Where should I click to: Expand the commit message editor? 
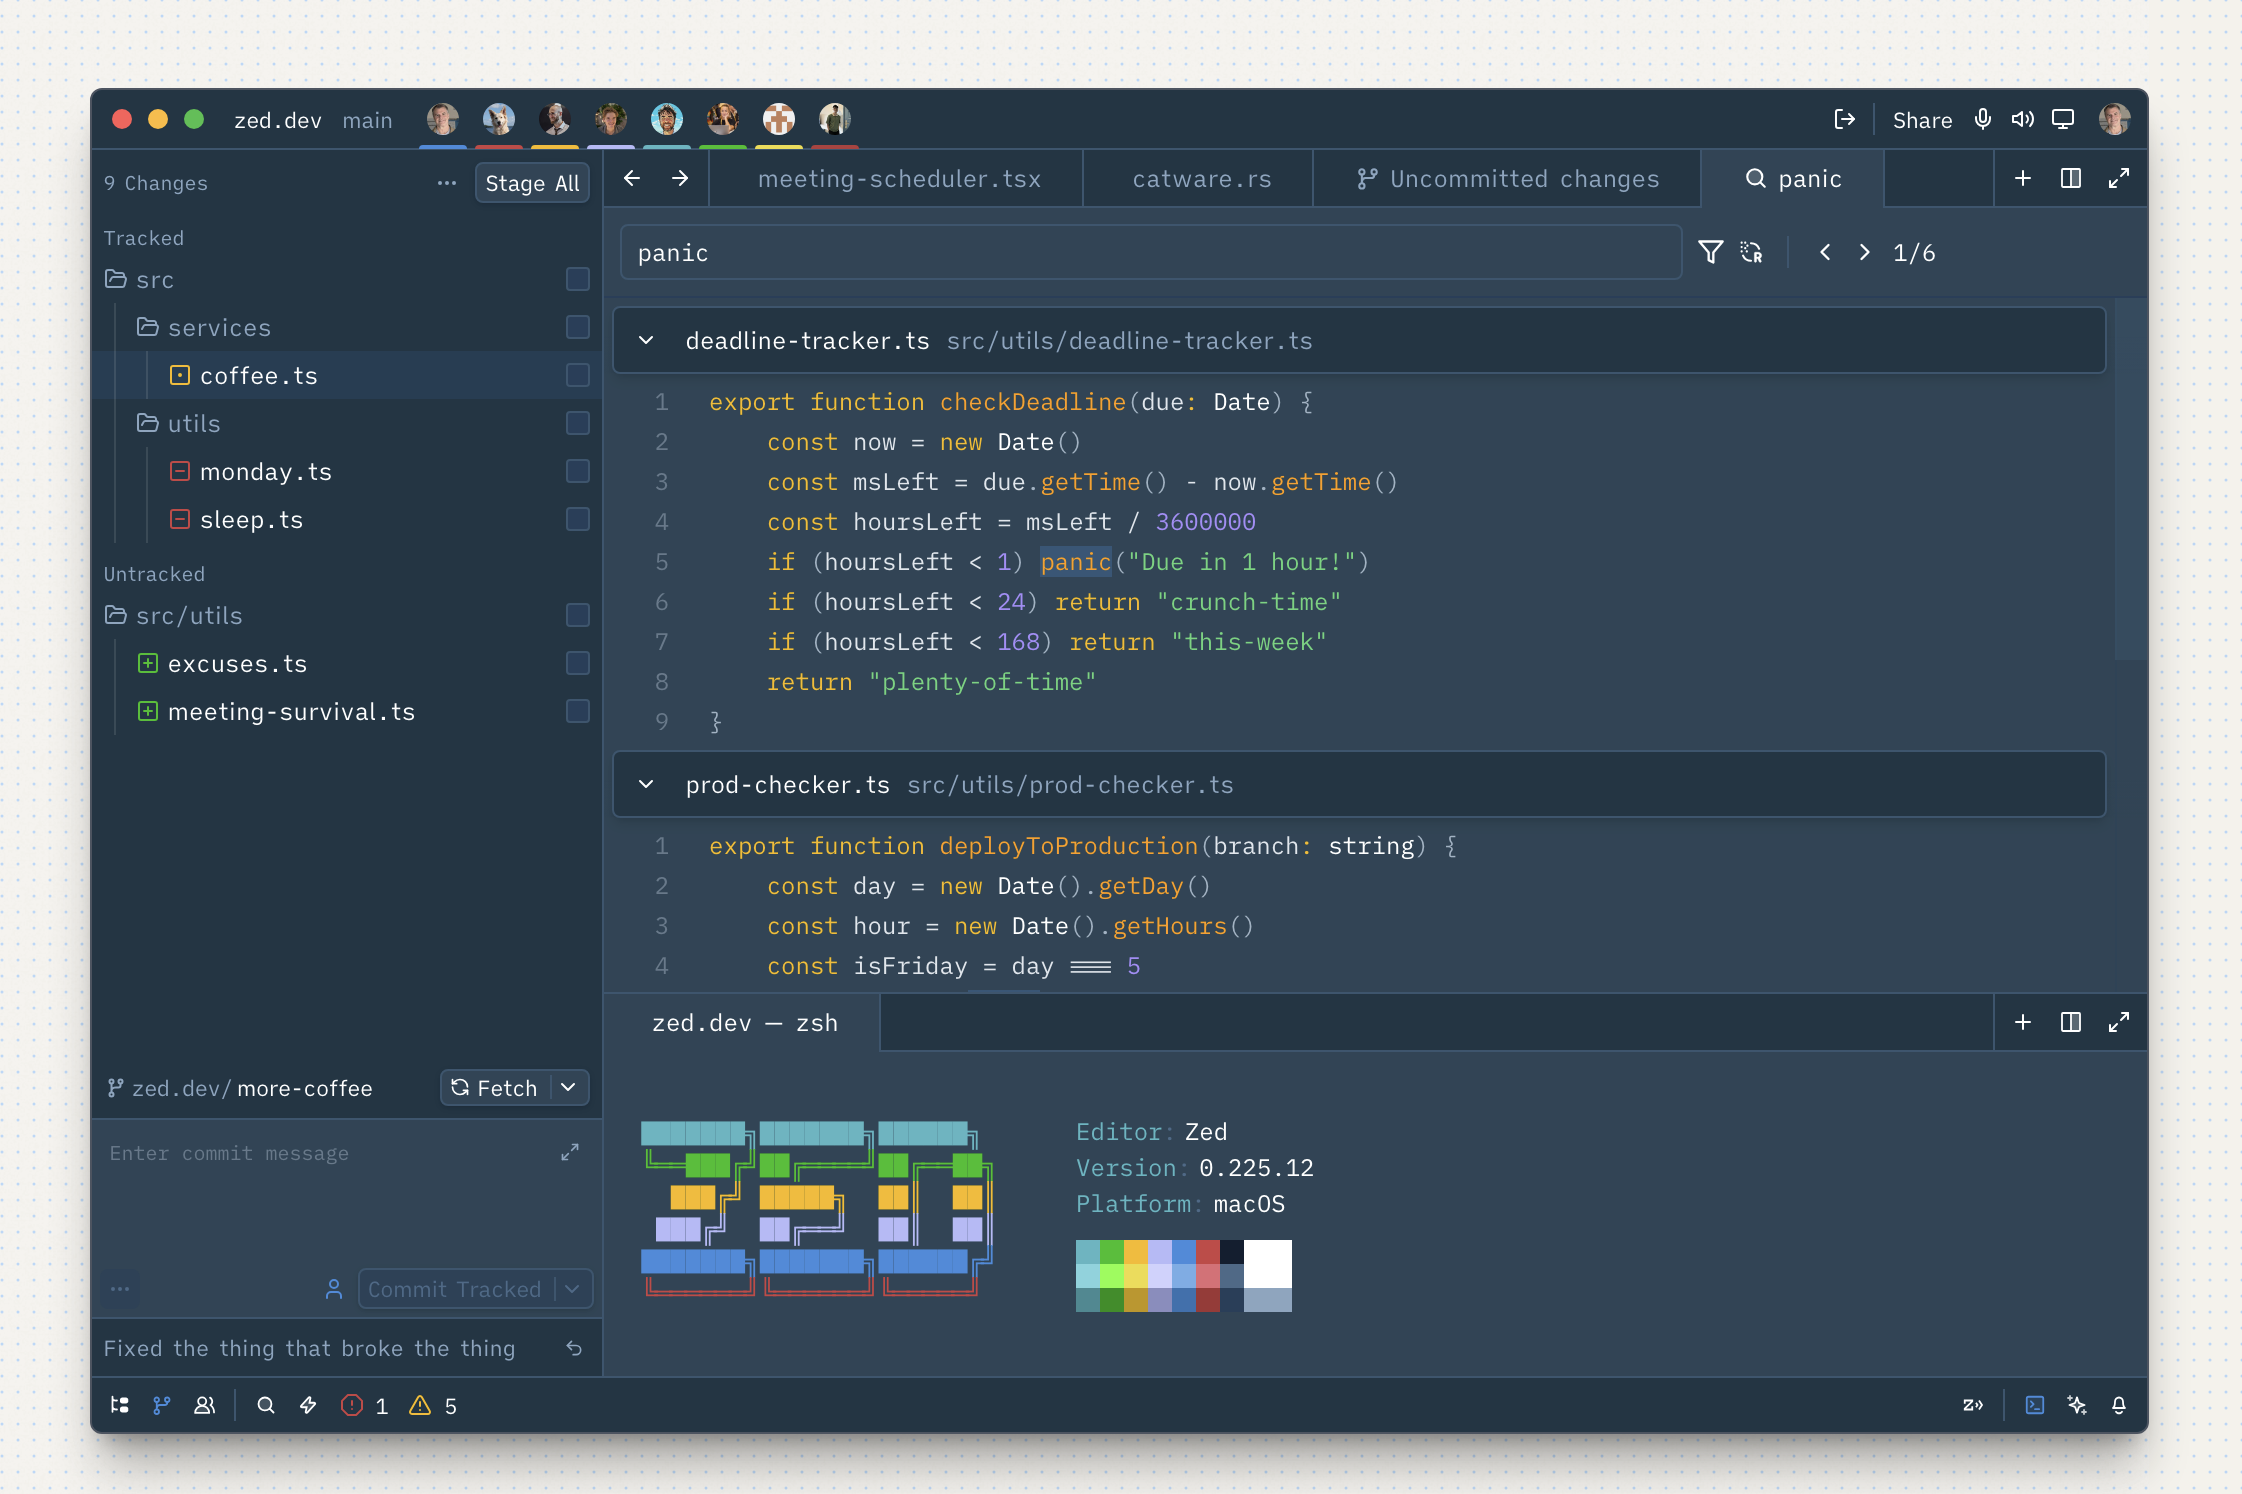pos(570,1152)
